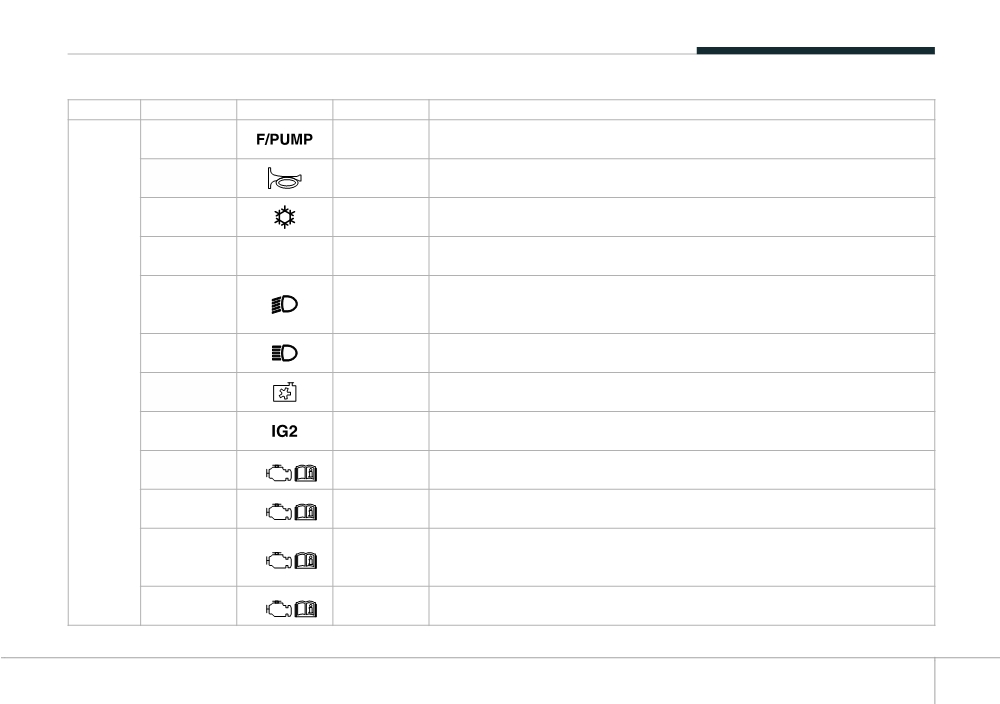
Task: Click the engine icon directly below IG2
Action: click(279, 473)
